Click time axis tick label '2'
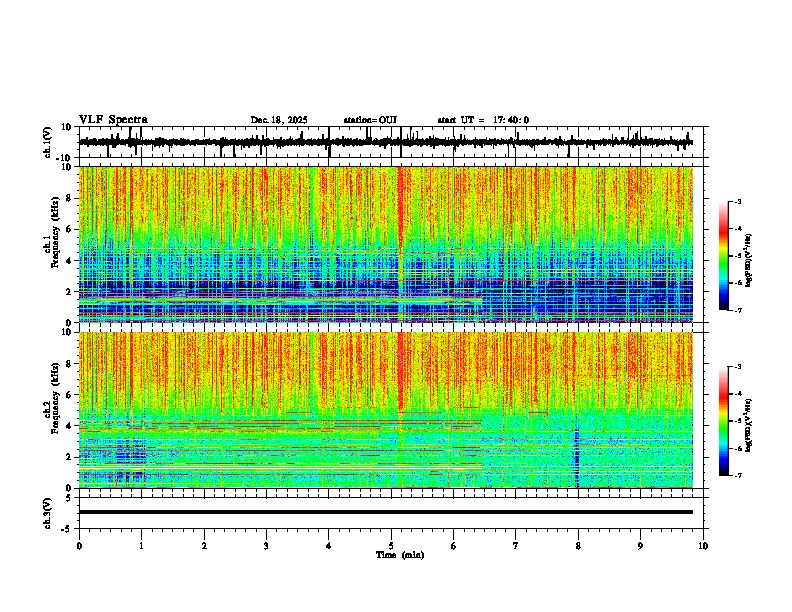 point(204,546)
